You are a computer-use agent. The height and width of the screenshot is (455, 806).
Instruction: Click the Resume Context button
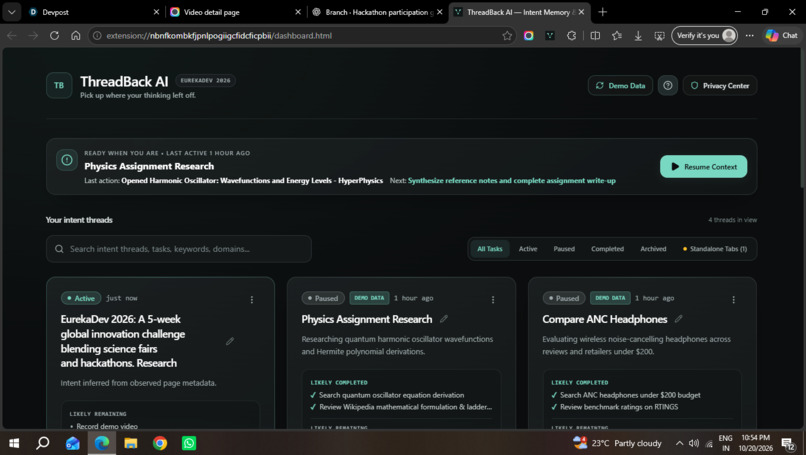point(703,167)
